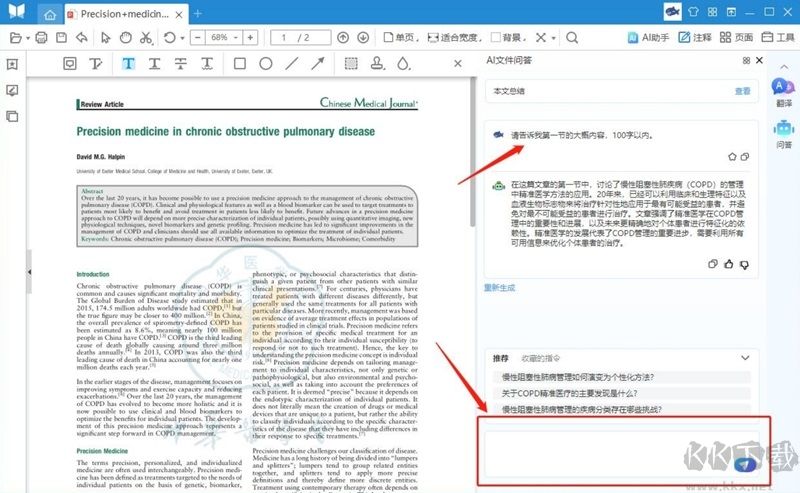The width and height of the screenshot is (800, 493).
Task: Select the area highlight tool
Action: (351, 63)
